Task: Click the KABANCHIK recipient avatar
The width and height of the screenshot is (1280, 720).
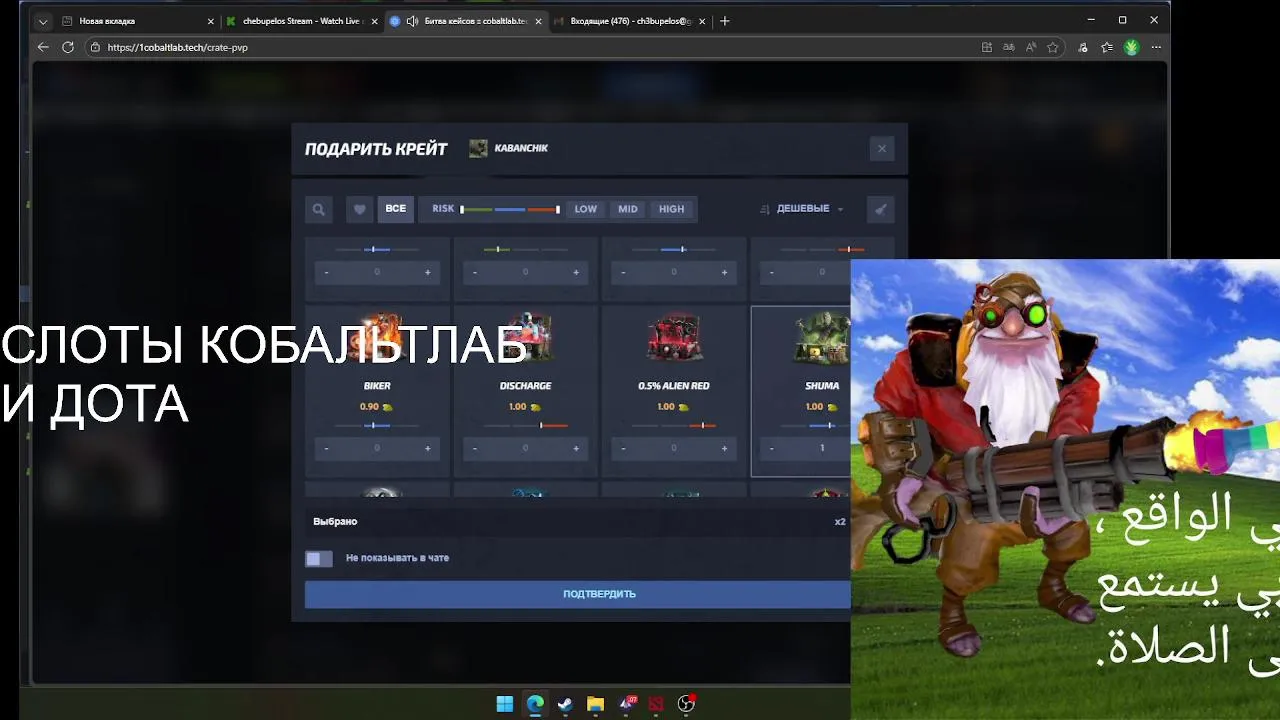Action: click(x=478, y=148)
